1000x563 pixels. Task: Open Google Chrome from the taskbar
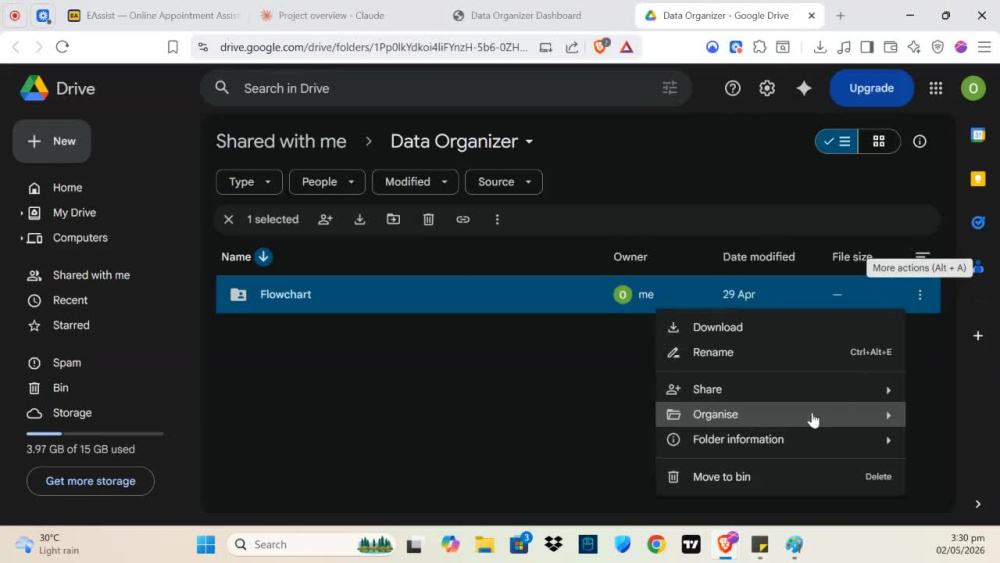(656, 545)
